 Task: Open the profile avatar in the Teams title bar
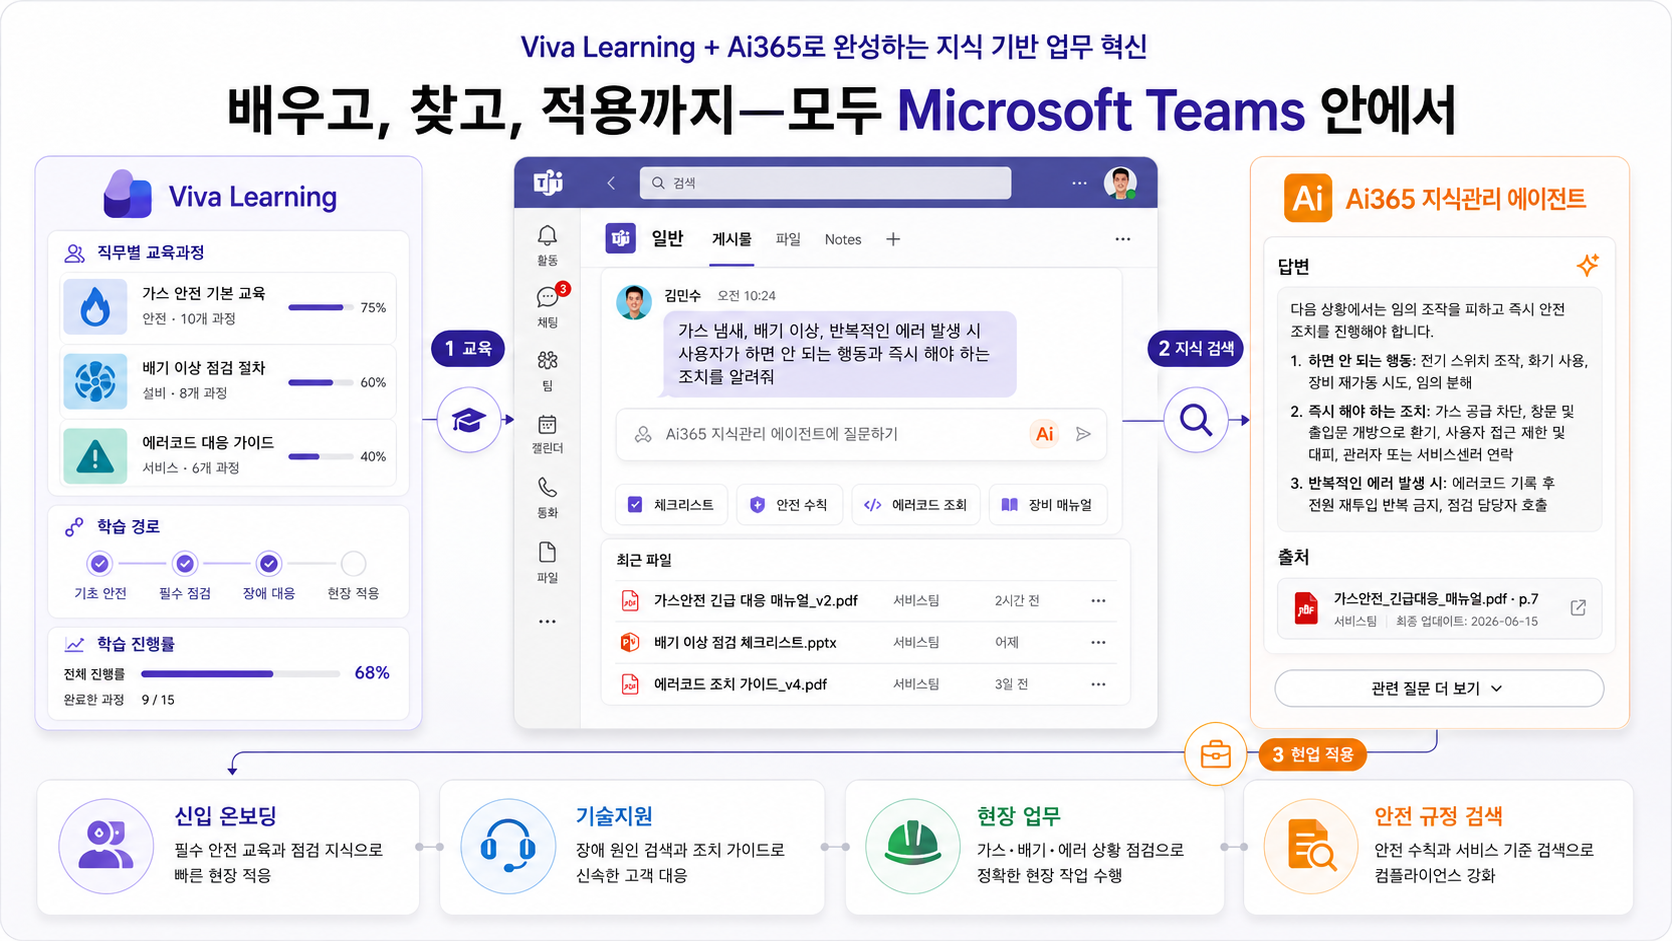[1120, 183]
